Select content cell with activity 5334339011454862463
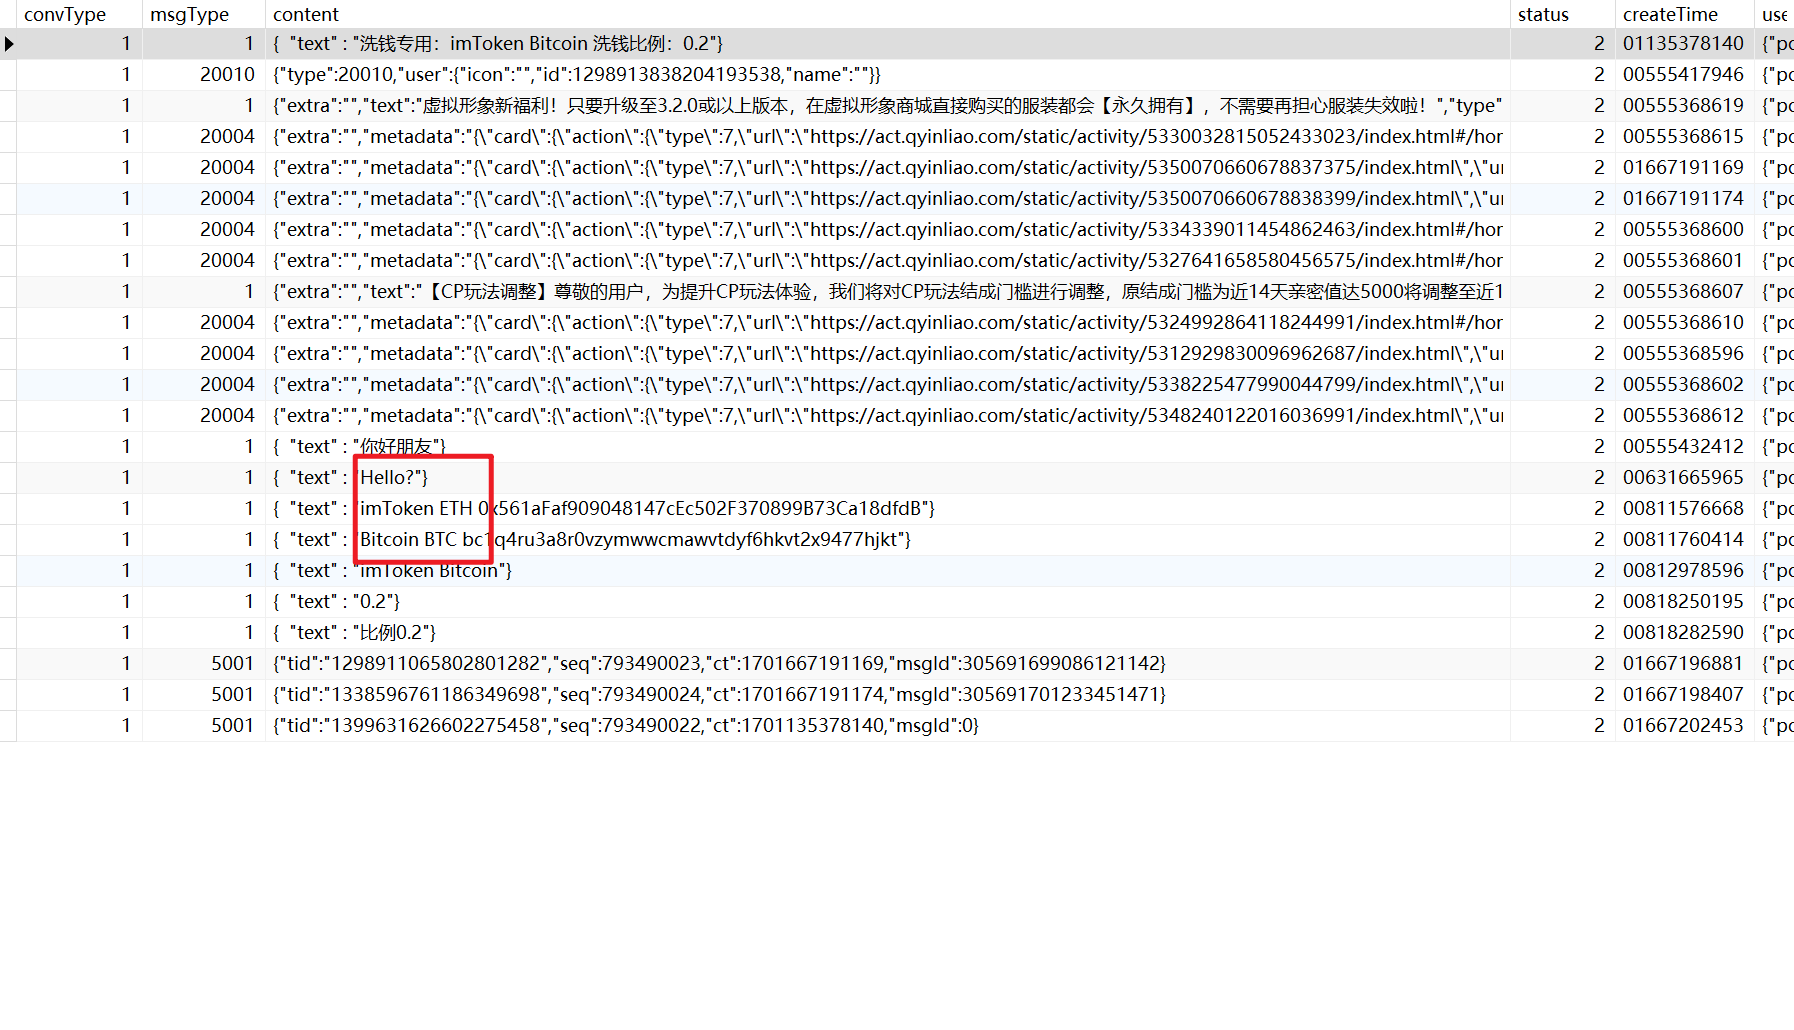Screen dimensions: 1794x1030 (887, 230)
